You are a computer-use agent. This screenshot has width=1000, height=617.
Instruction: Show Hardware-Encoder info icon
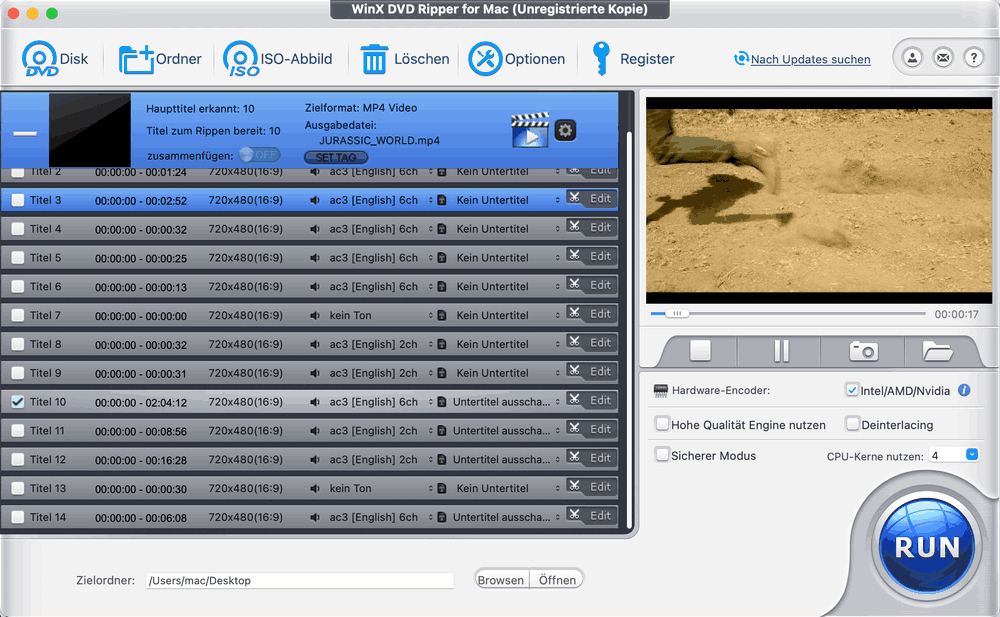click(x=964, y=390)
